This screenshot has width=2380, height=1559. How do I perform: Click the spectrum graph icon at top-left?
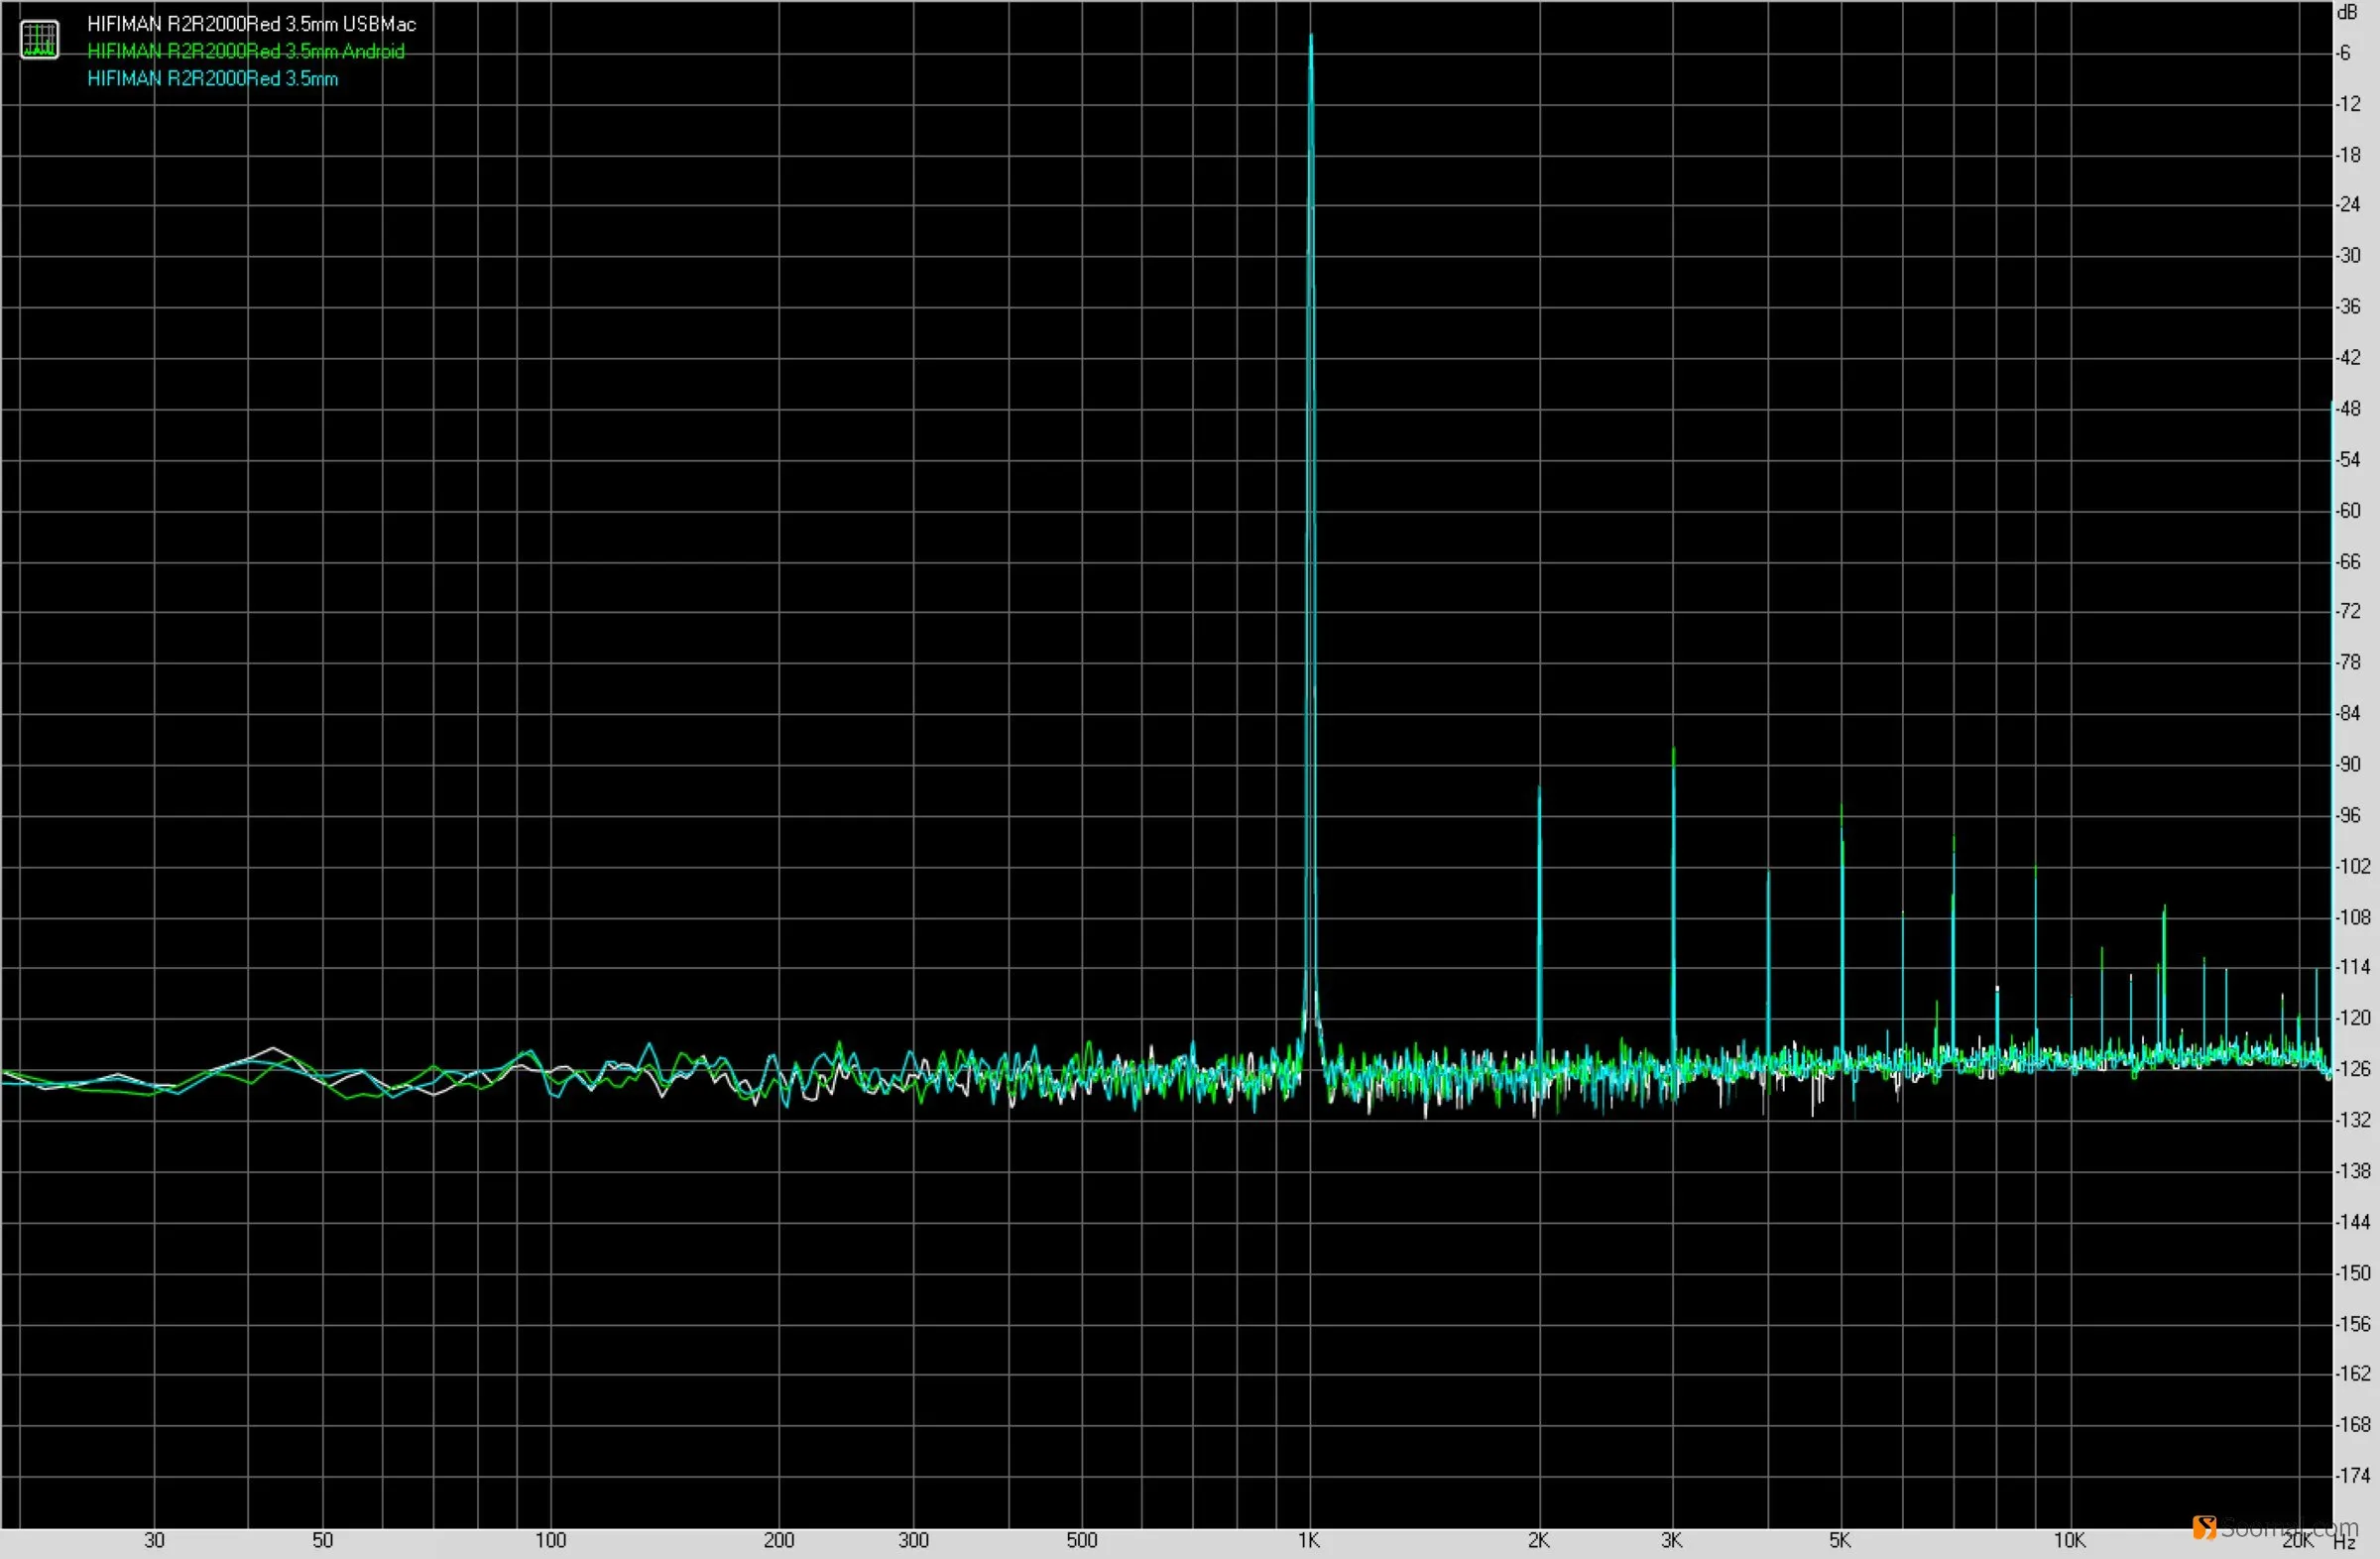(40, 39)
